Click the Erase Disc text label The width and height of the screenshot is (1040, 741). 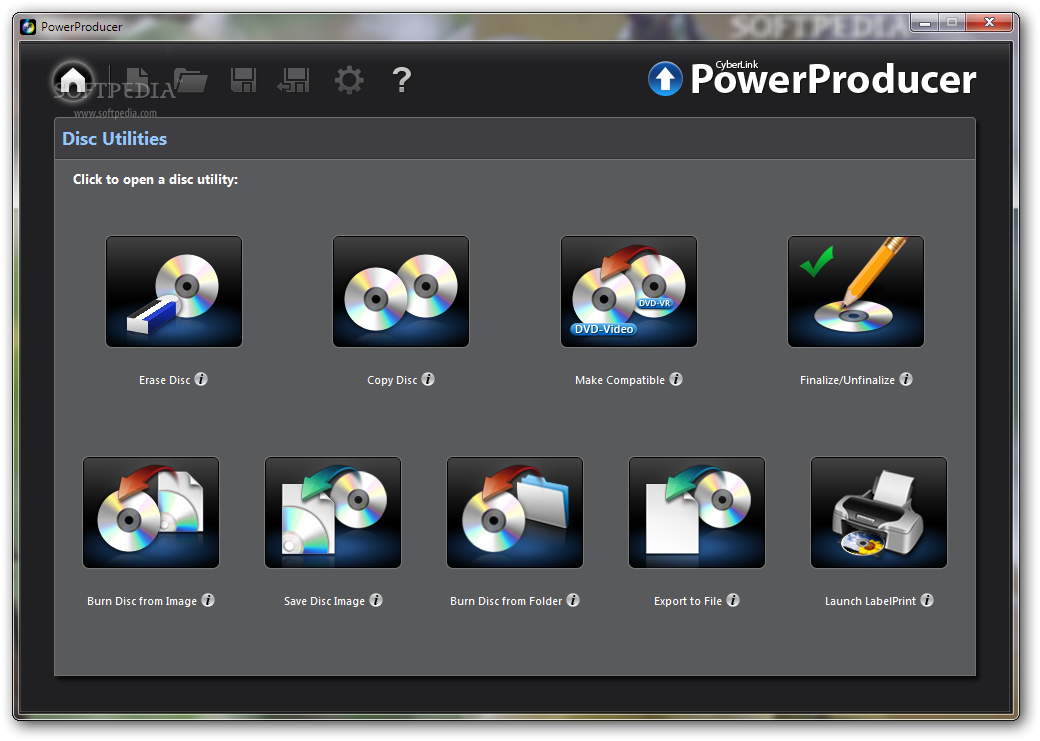(x=164, y=380)
